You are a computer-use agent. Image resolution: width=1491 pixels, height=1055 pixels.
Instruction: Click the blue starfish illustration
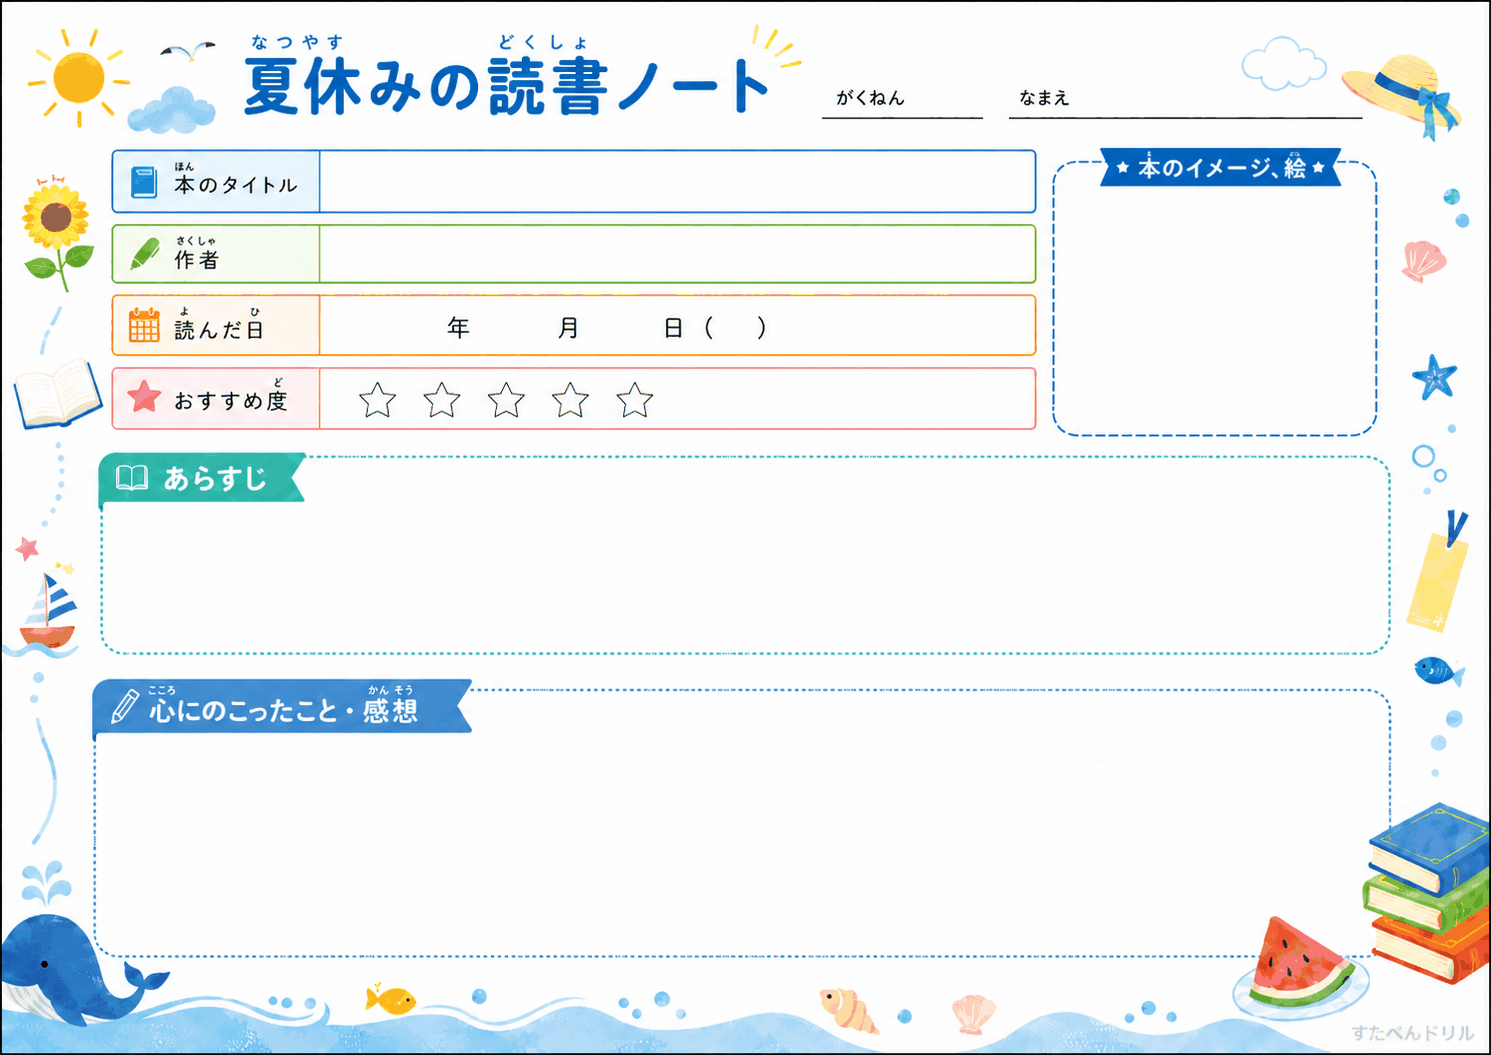[x=1434, y=377]
